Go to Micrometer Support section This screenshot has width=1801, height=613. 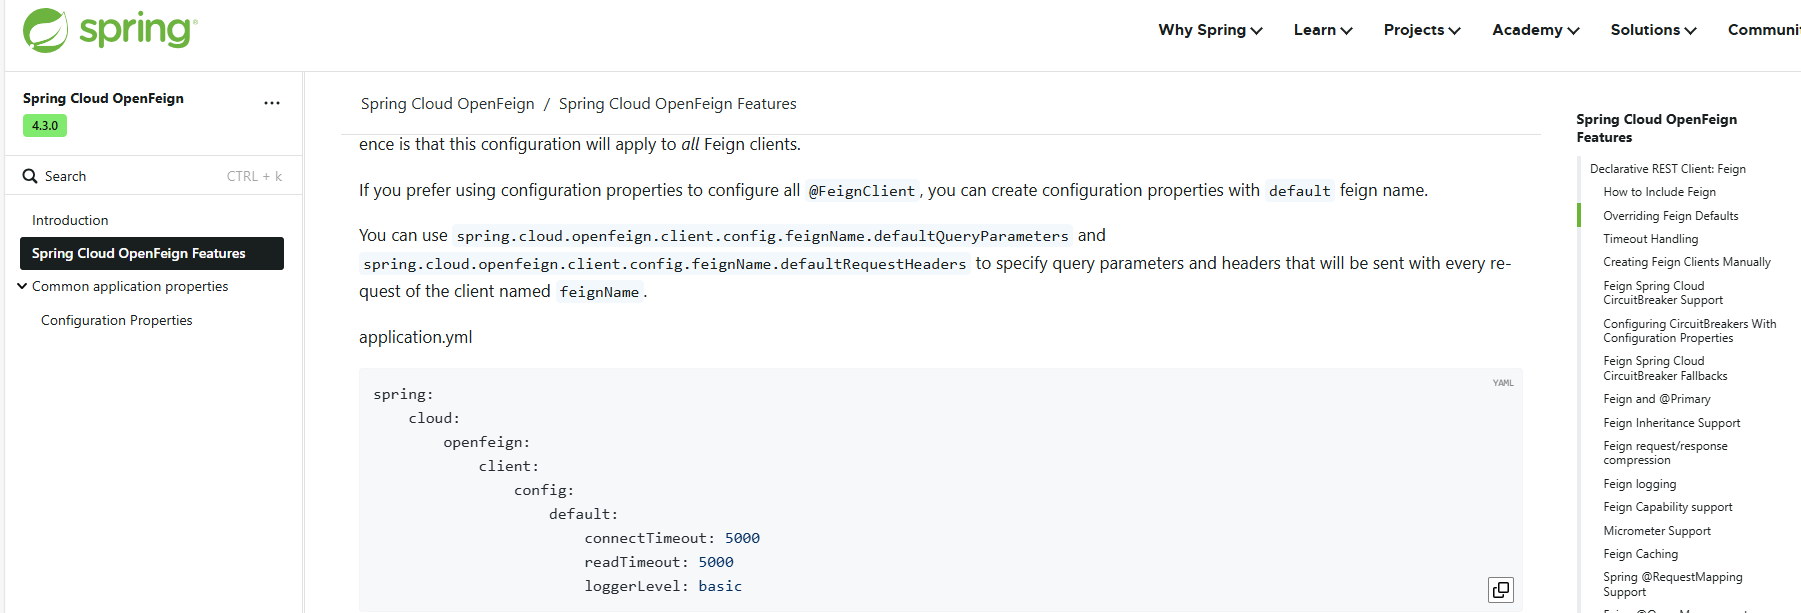pyautogui.click(x=1656, y=531)
